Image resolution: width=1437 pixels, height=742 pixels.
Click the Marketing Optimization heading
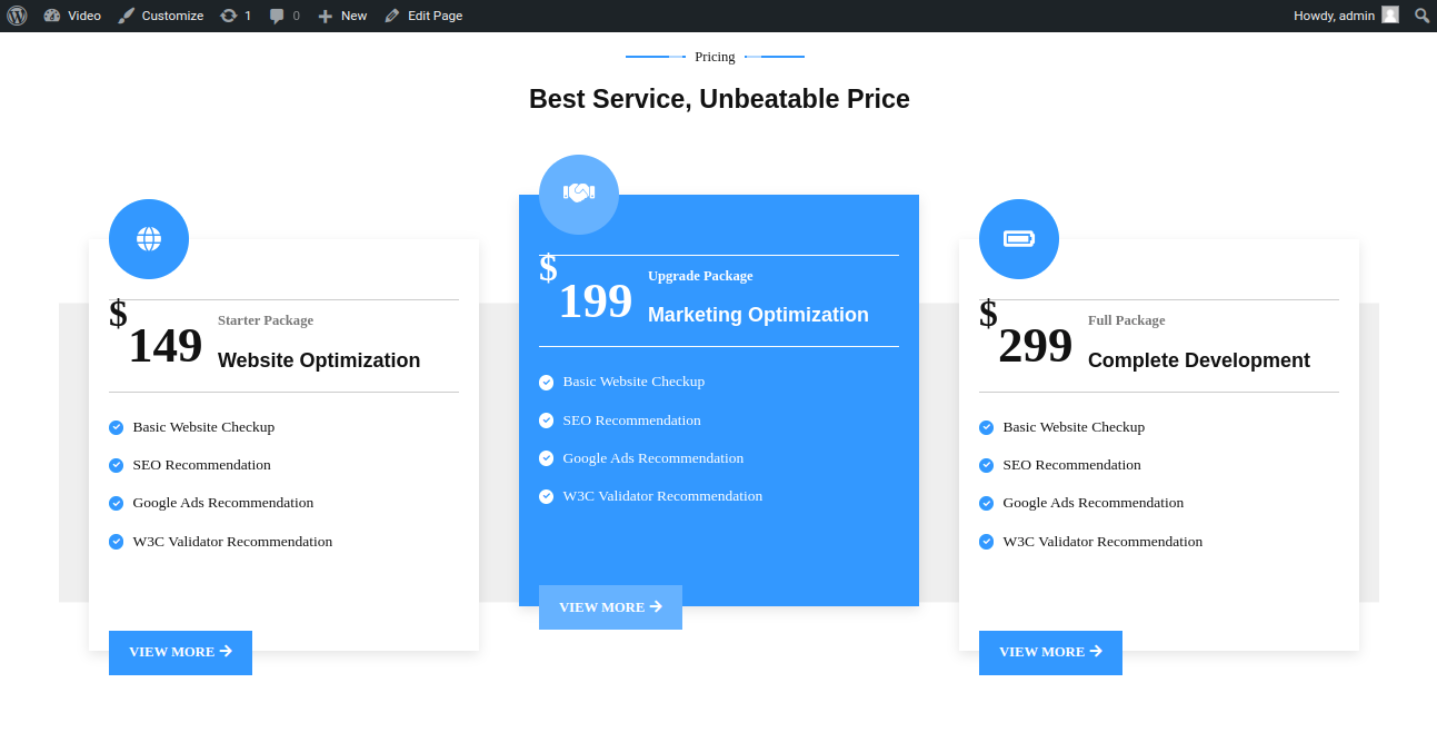758,315
